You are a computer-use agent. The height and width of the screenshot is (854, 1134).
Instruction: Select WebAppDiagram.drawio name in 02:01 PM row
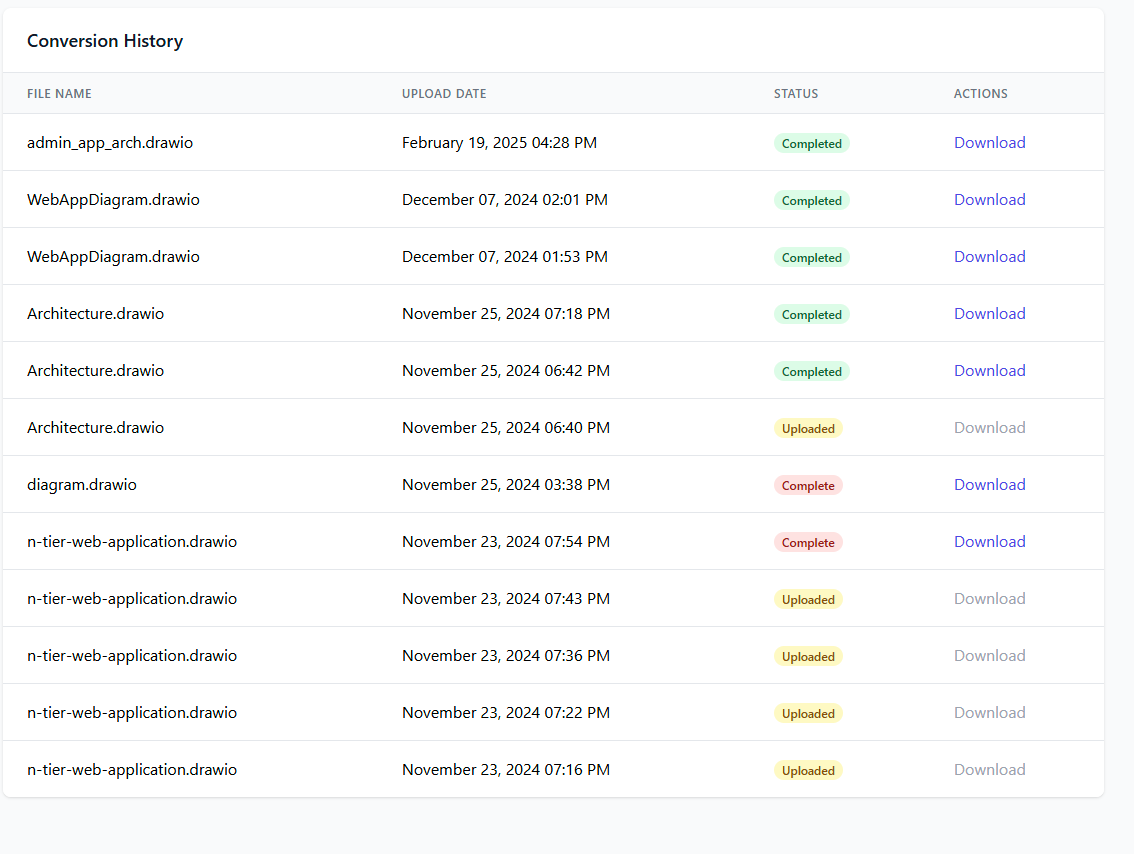(113, 200)
